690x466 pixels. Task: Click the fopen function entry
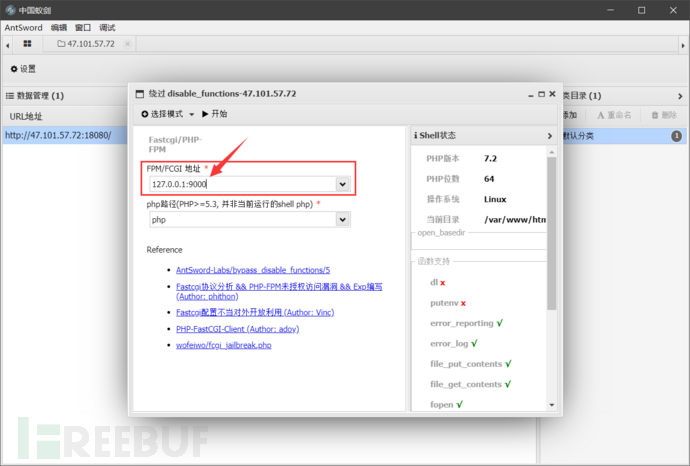tap(446, 404)
